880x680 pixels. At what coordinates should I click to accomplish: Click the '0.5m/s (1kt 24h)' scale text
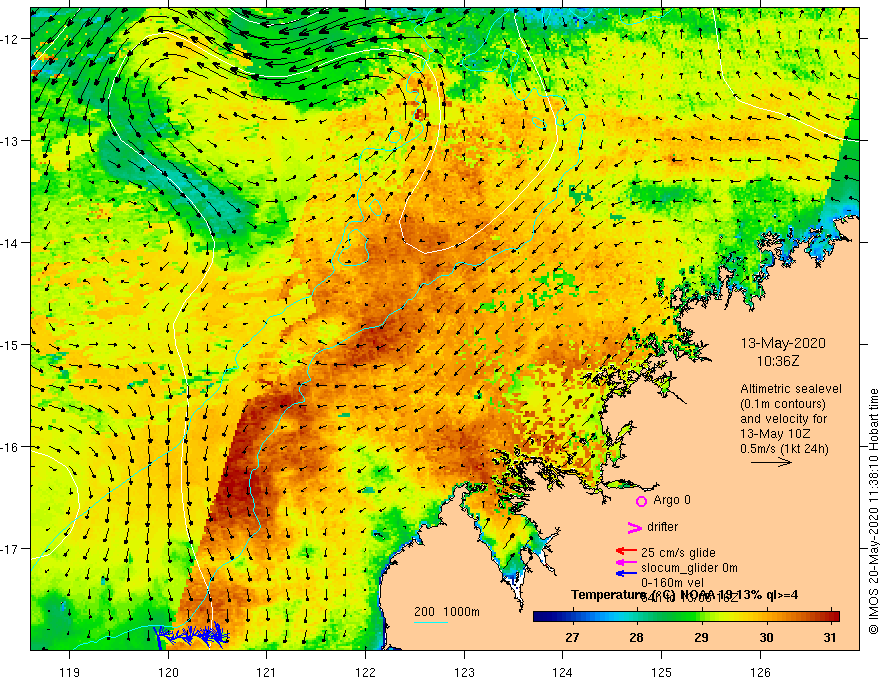coord(784,449)
